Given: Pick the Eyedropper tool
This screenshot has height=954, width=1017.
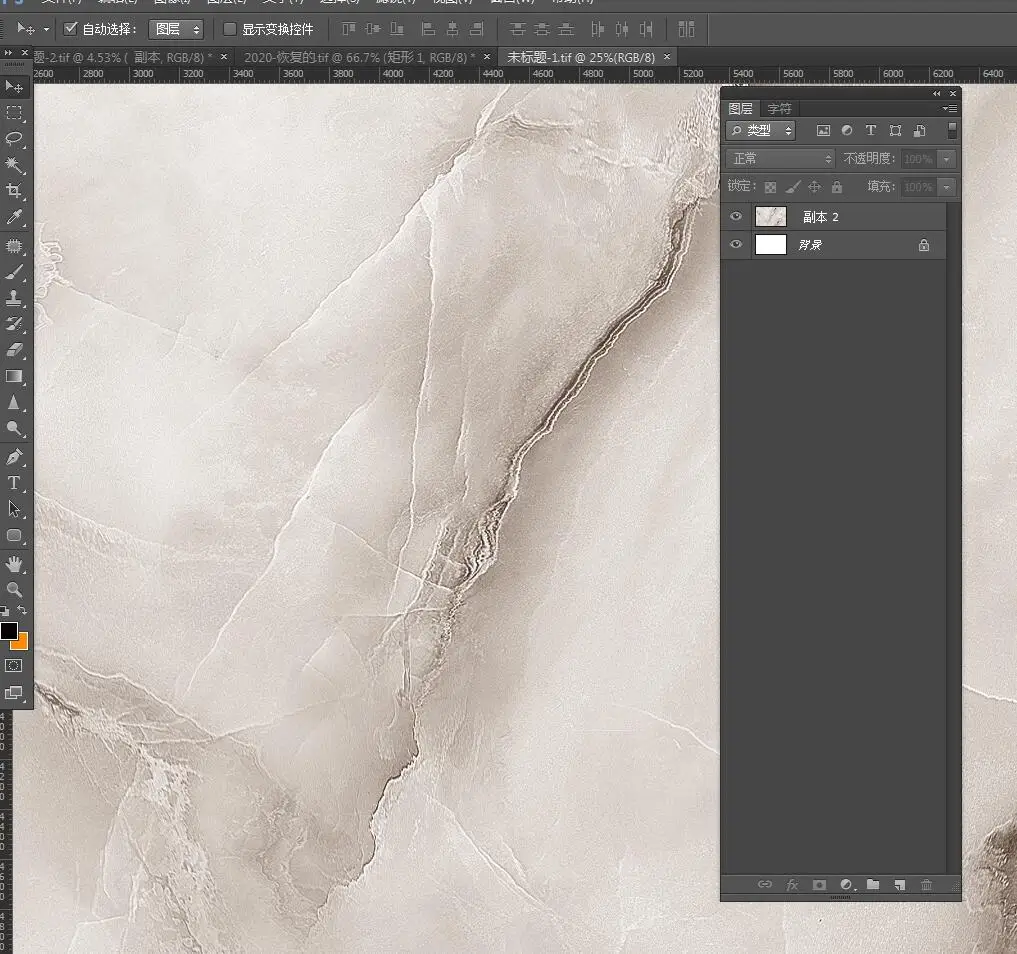Looking at the screenshot, I should tap(14, 217).
